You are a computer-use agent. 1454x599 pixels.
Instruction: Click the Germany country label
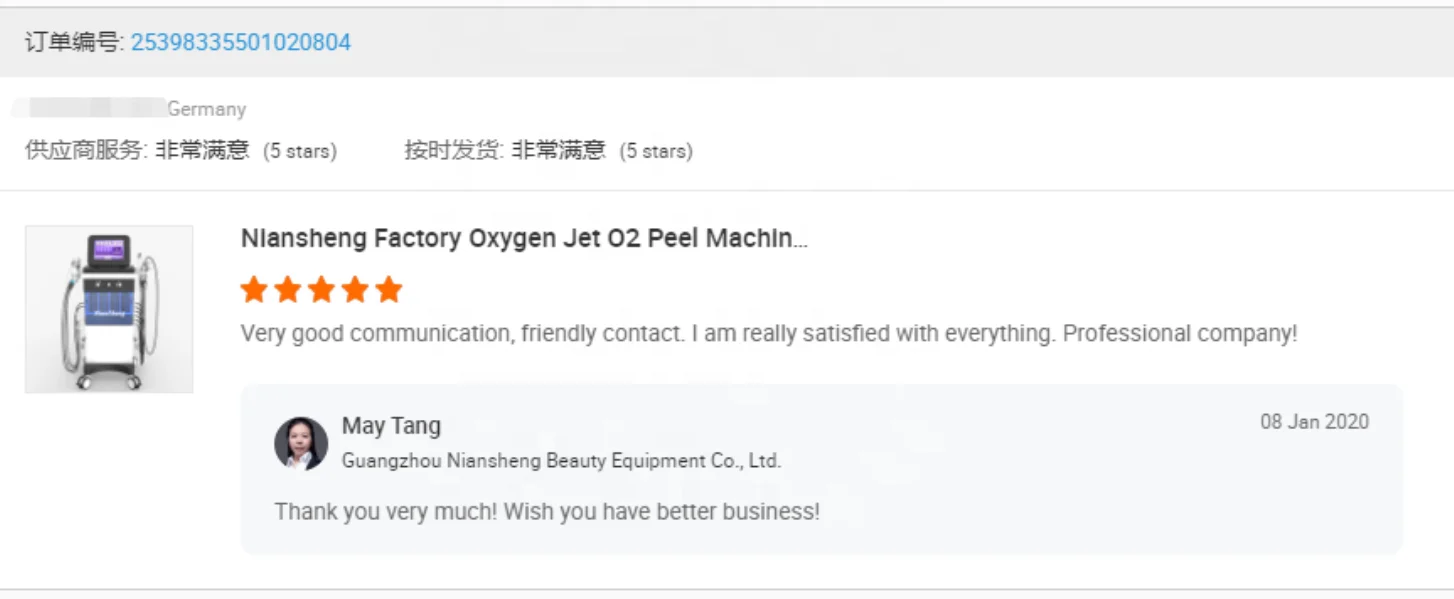pos(207,109)
